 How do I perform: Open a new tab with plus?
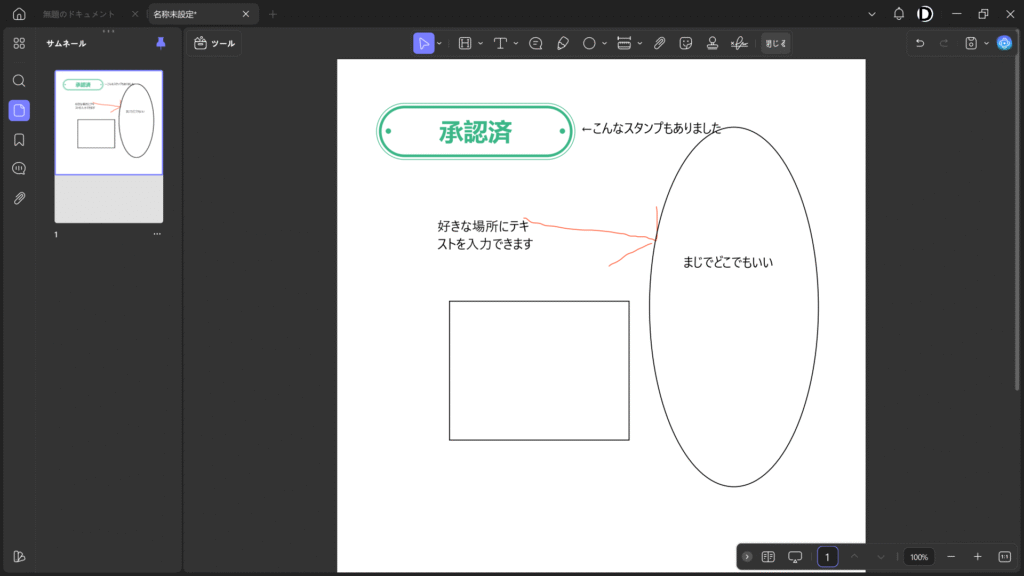click(x=272, y=14)
